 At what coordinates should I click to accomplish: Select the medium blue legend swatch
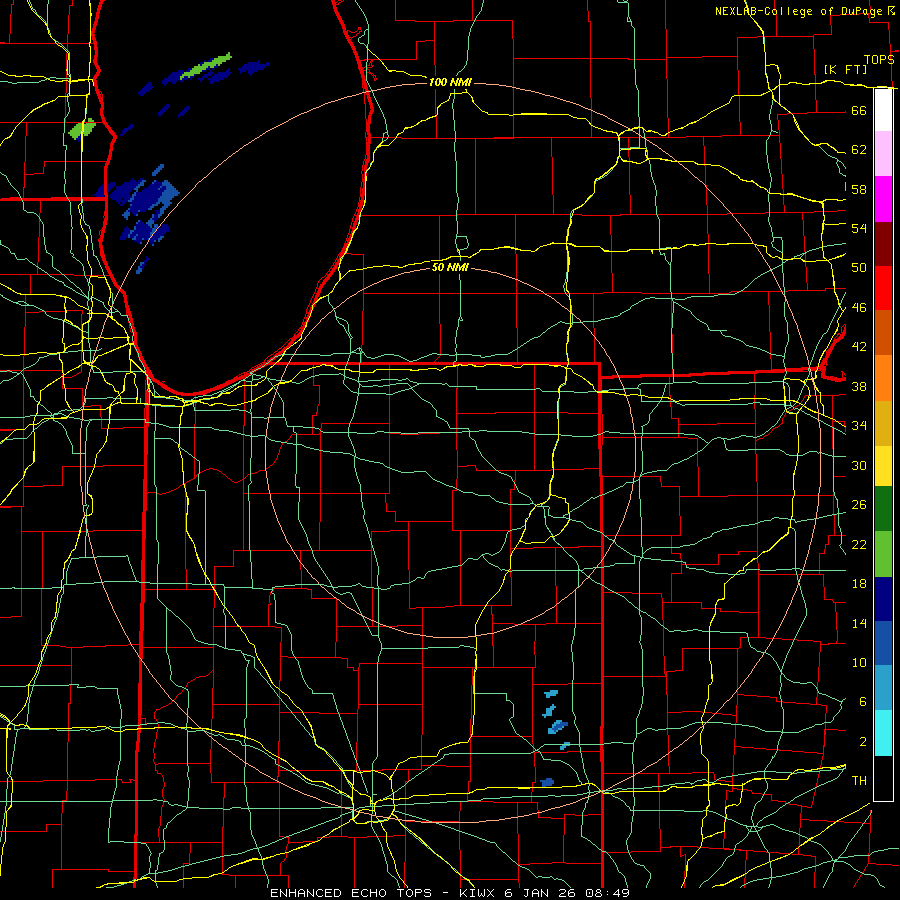(883, 643)
